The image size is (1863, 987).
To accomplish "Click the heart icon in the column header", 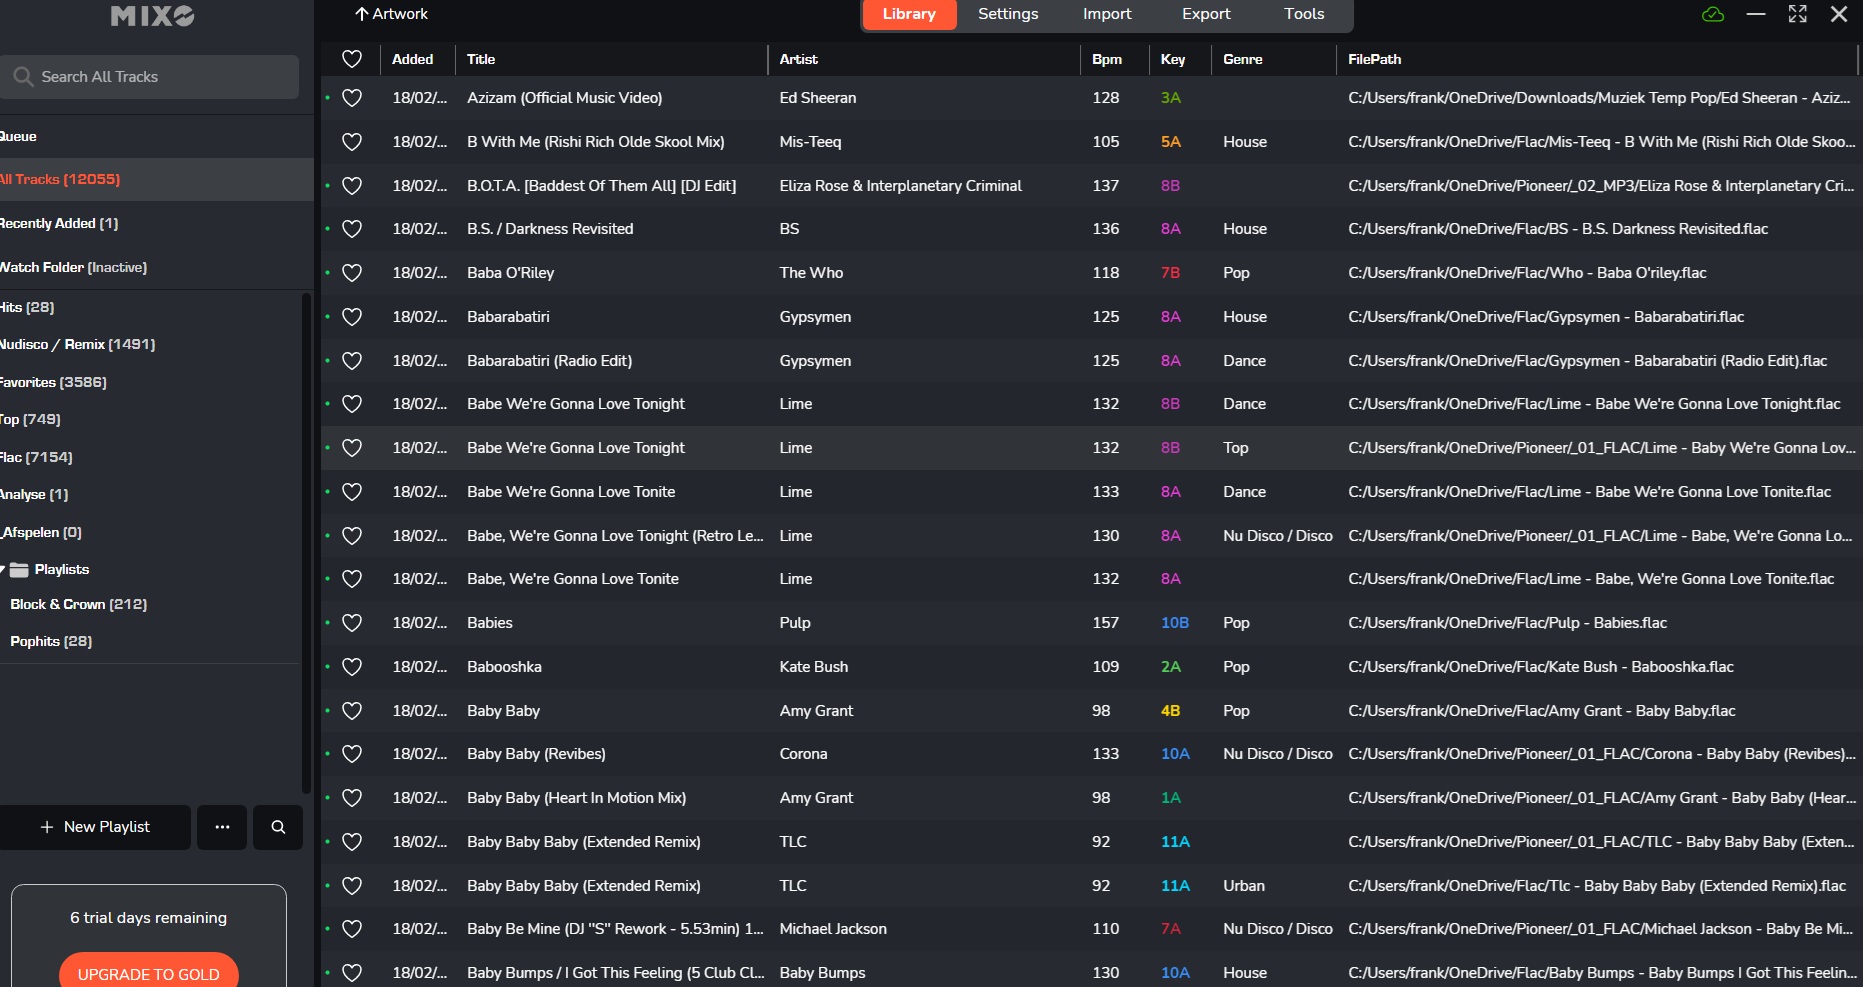I will (x=352, y=59).
